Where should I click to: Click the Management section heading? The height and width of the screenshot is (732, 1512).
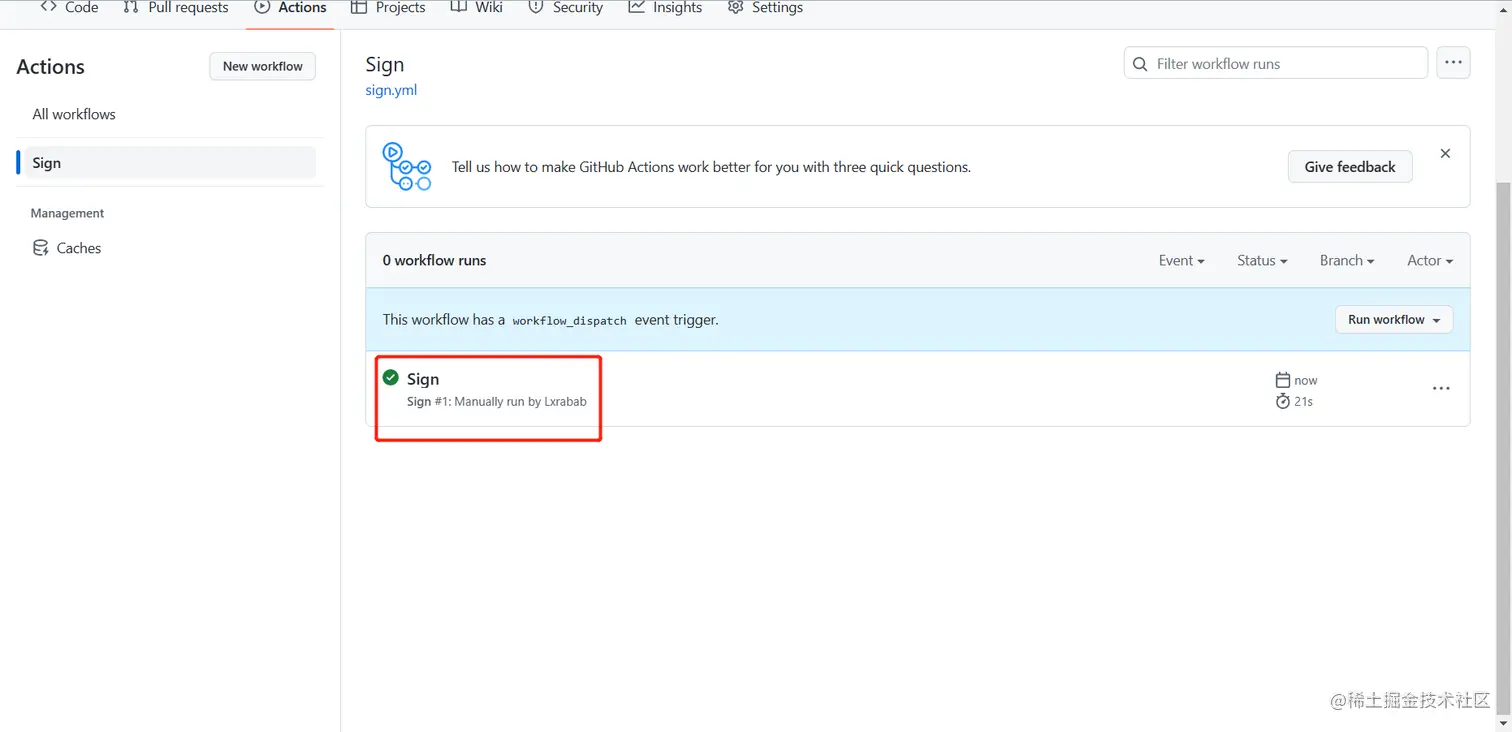(67, 213)
